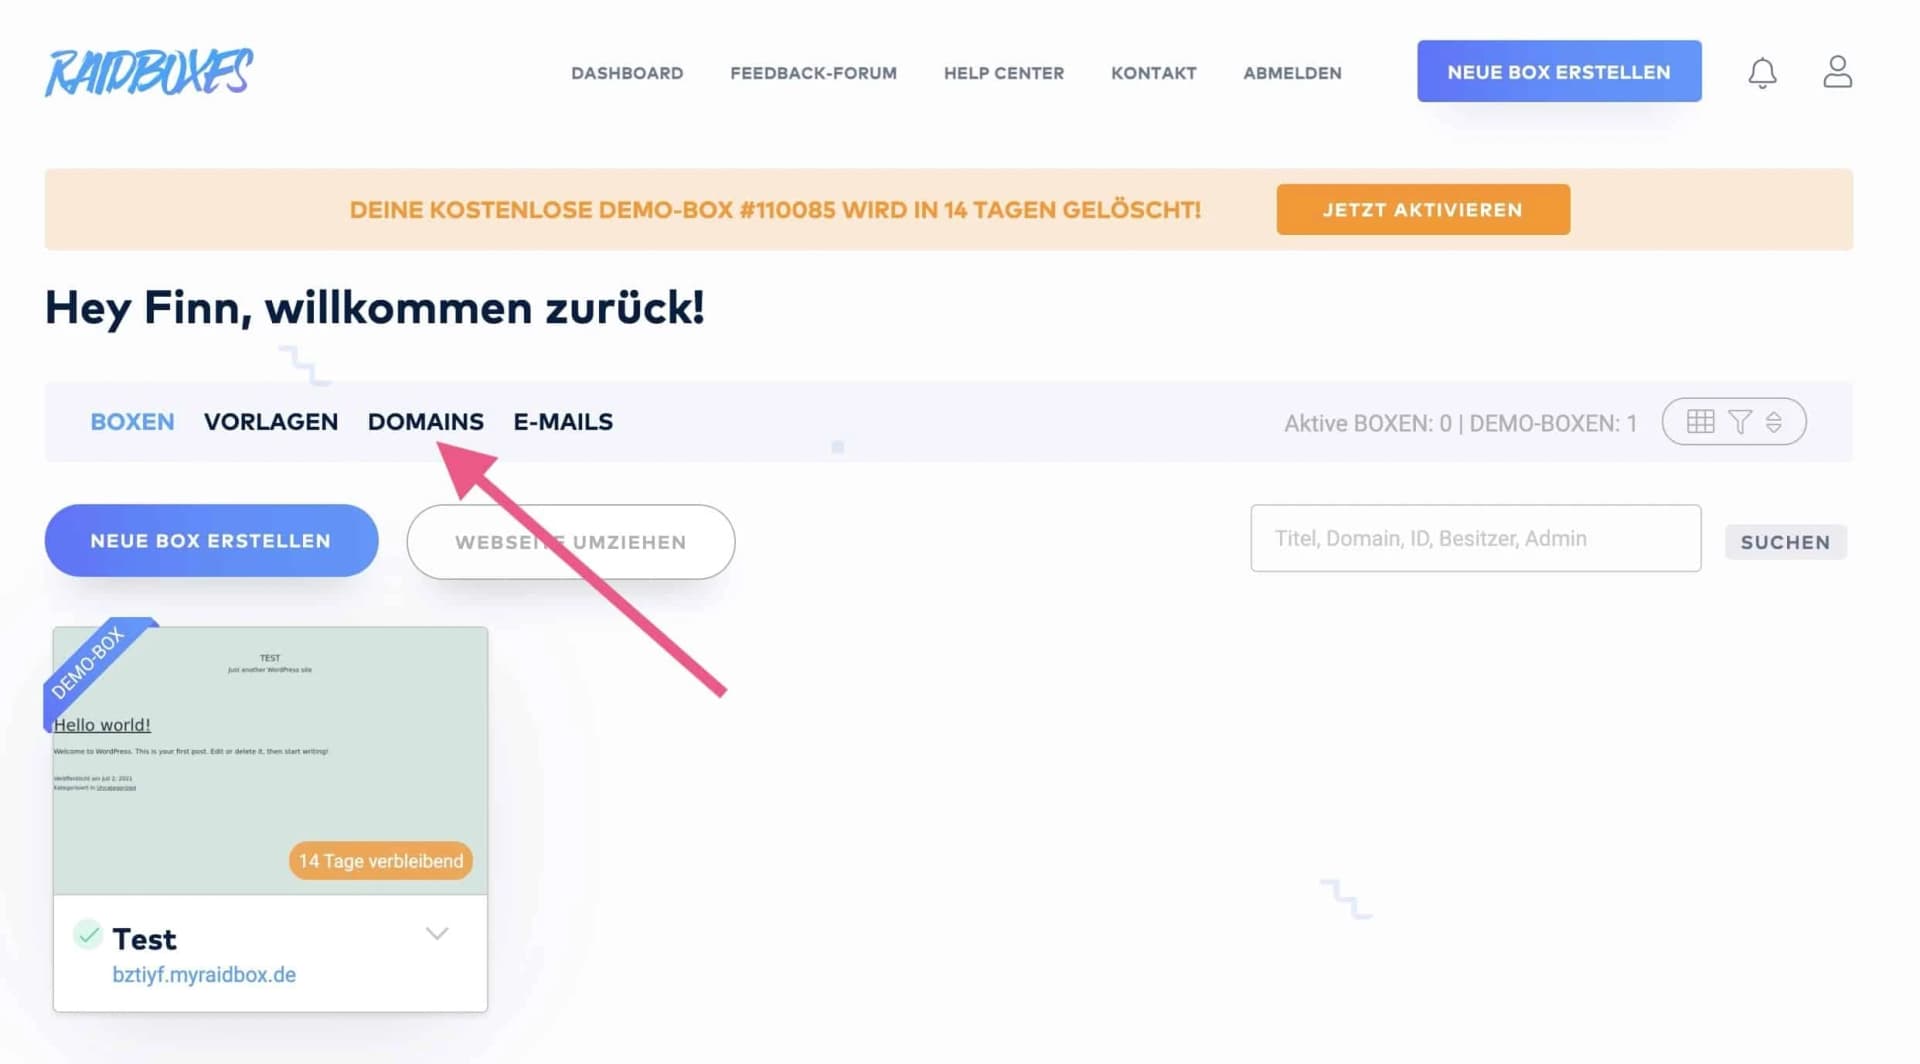Open the notifications bell icon

pyautogui.click(x=1762, y=73)
